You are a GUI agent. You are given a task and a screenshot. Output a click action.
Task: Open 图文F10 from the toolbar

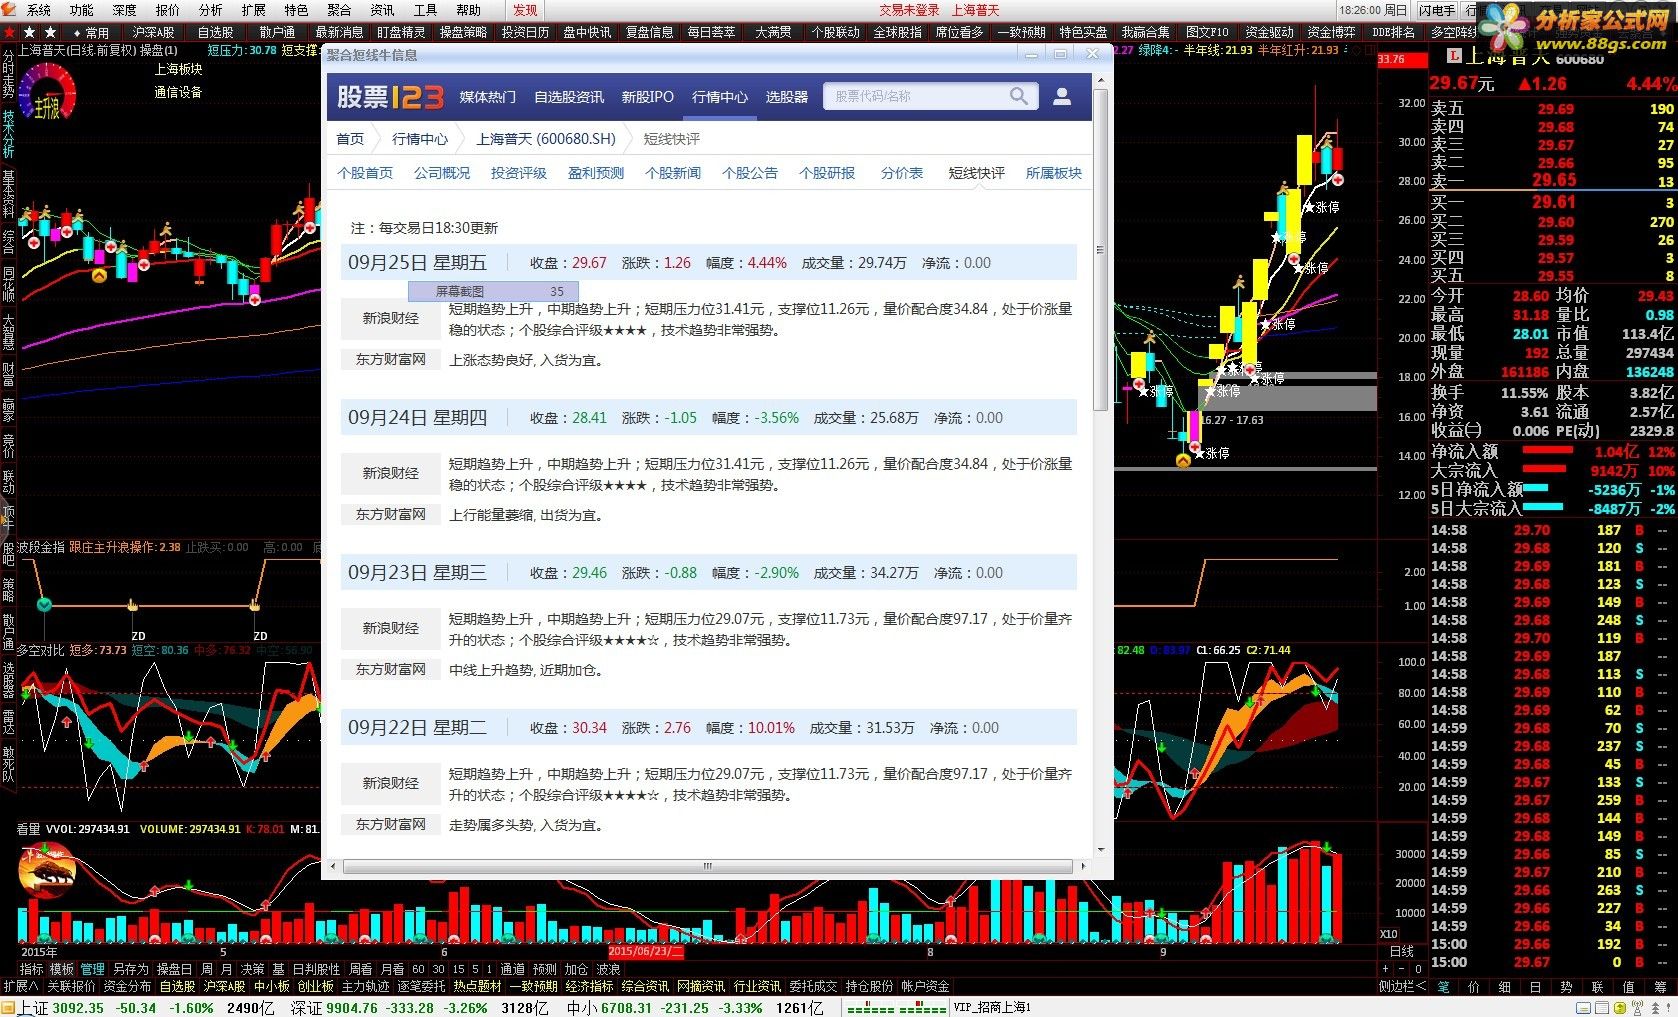point(1207,32)
